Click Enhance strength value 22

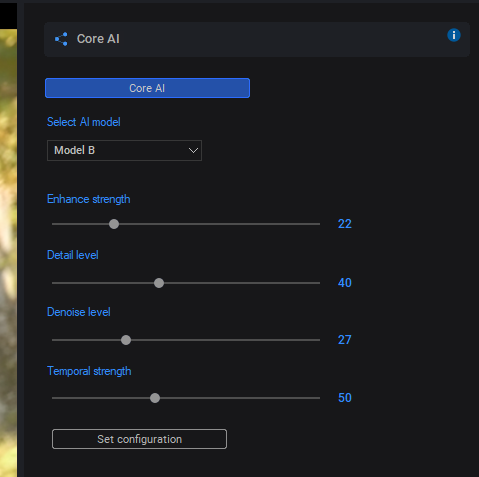coord(345,224)
